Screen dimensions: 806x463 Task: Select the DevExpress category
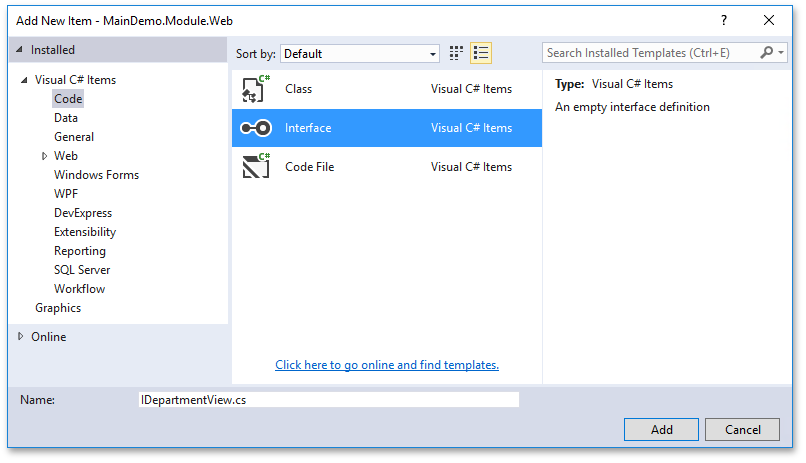coord(83,213)
